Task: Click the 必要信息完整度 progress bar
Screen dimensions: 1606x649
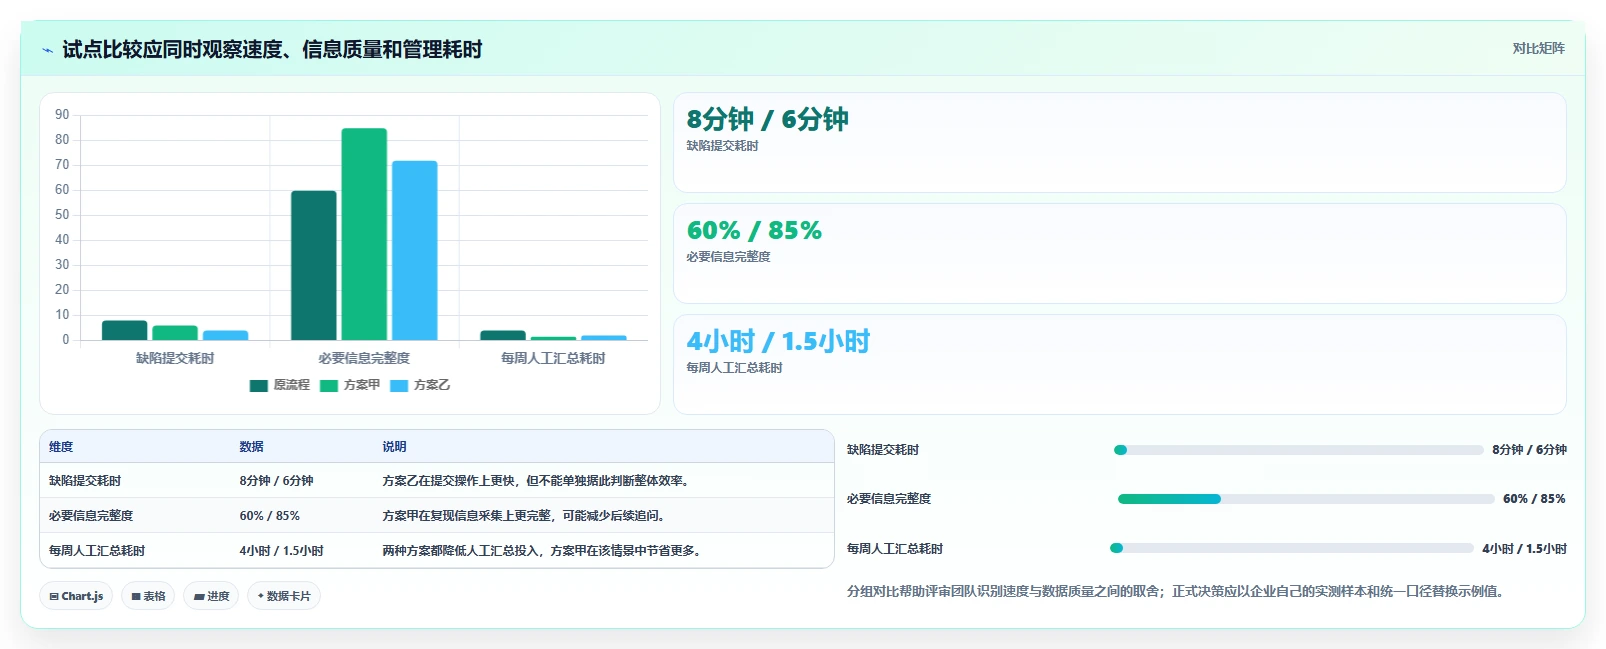Action: [x=1306, y=499]
